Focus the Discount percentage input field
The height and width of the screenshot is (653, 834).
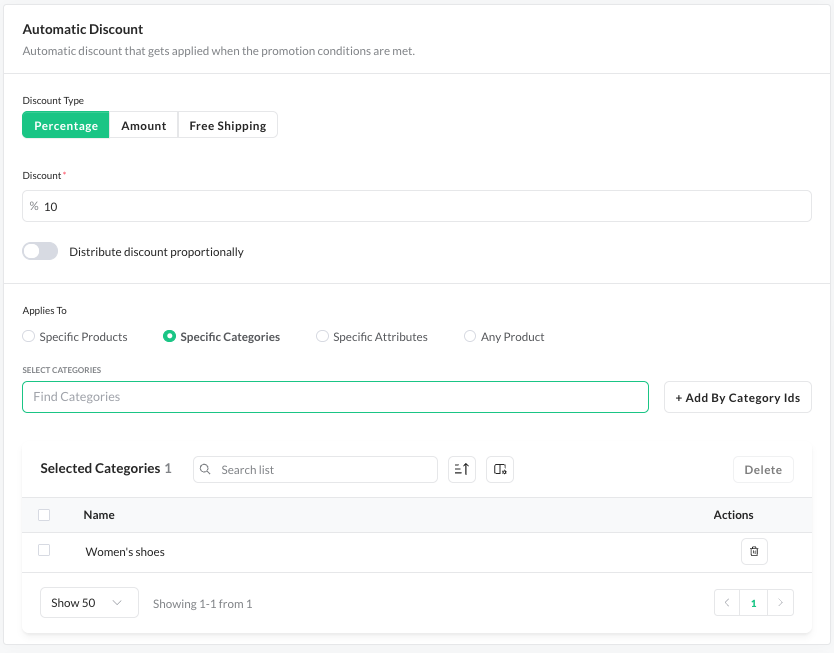click(x=417, y=206)
